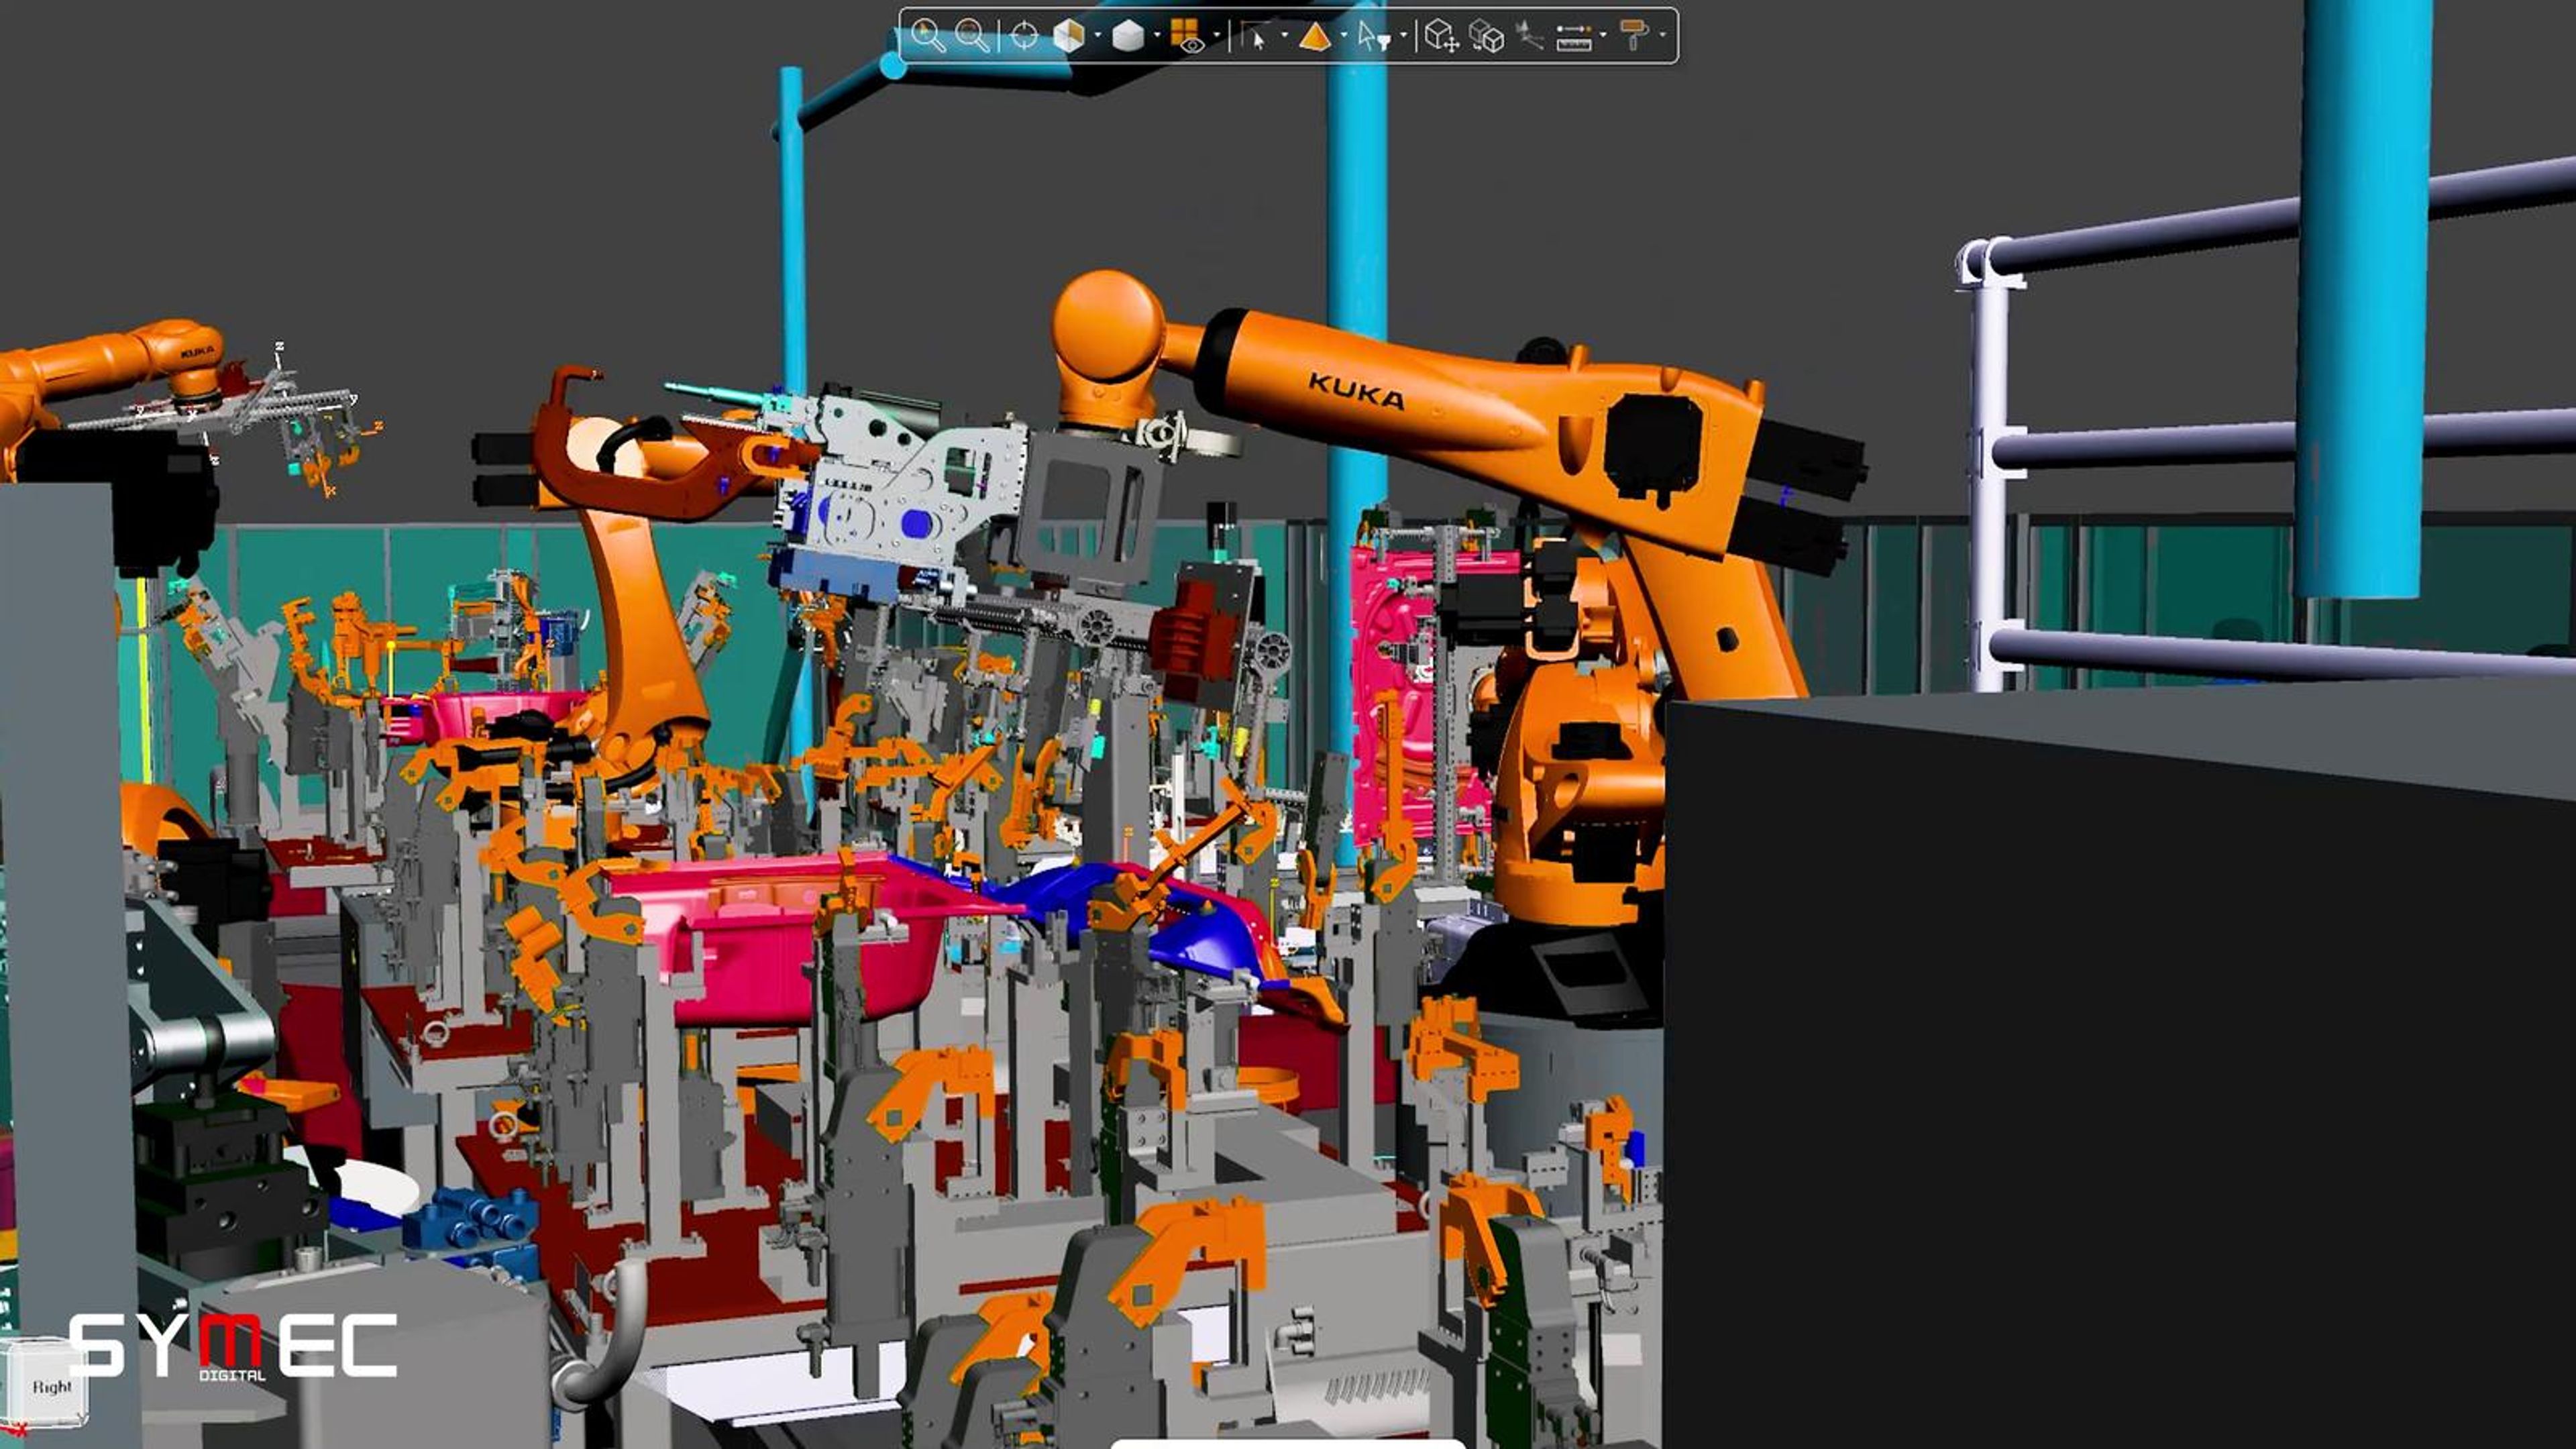Image resolution: width=2576 pixels, height=1449 pixels.
Task: Open the pick intent dropdown arrow
Action: pos(1284,36)
